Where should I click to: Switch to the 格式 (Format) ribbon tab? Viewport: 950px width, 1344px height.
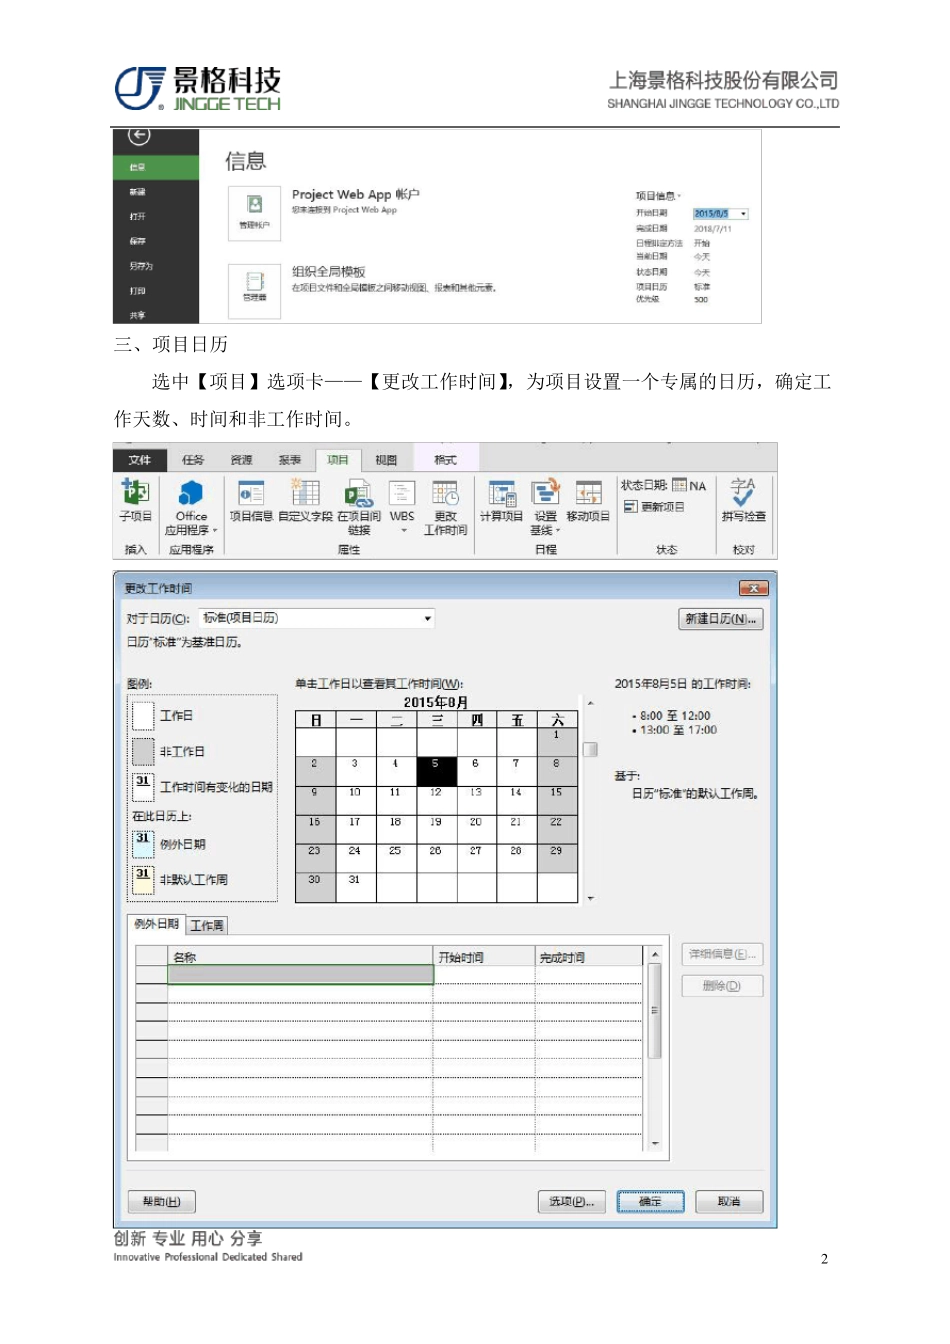(445, 460)
